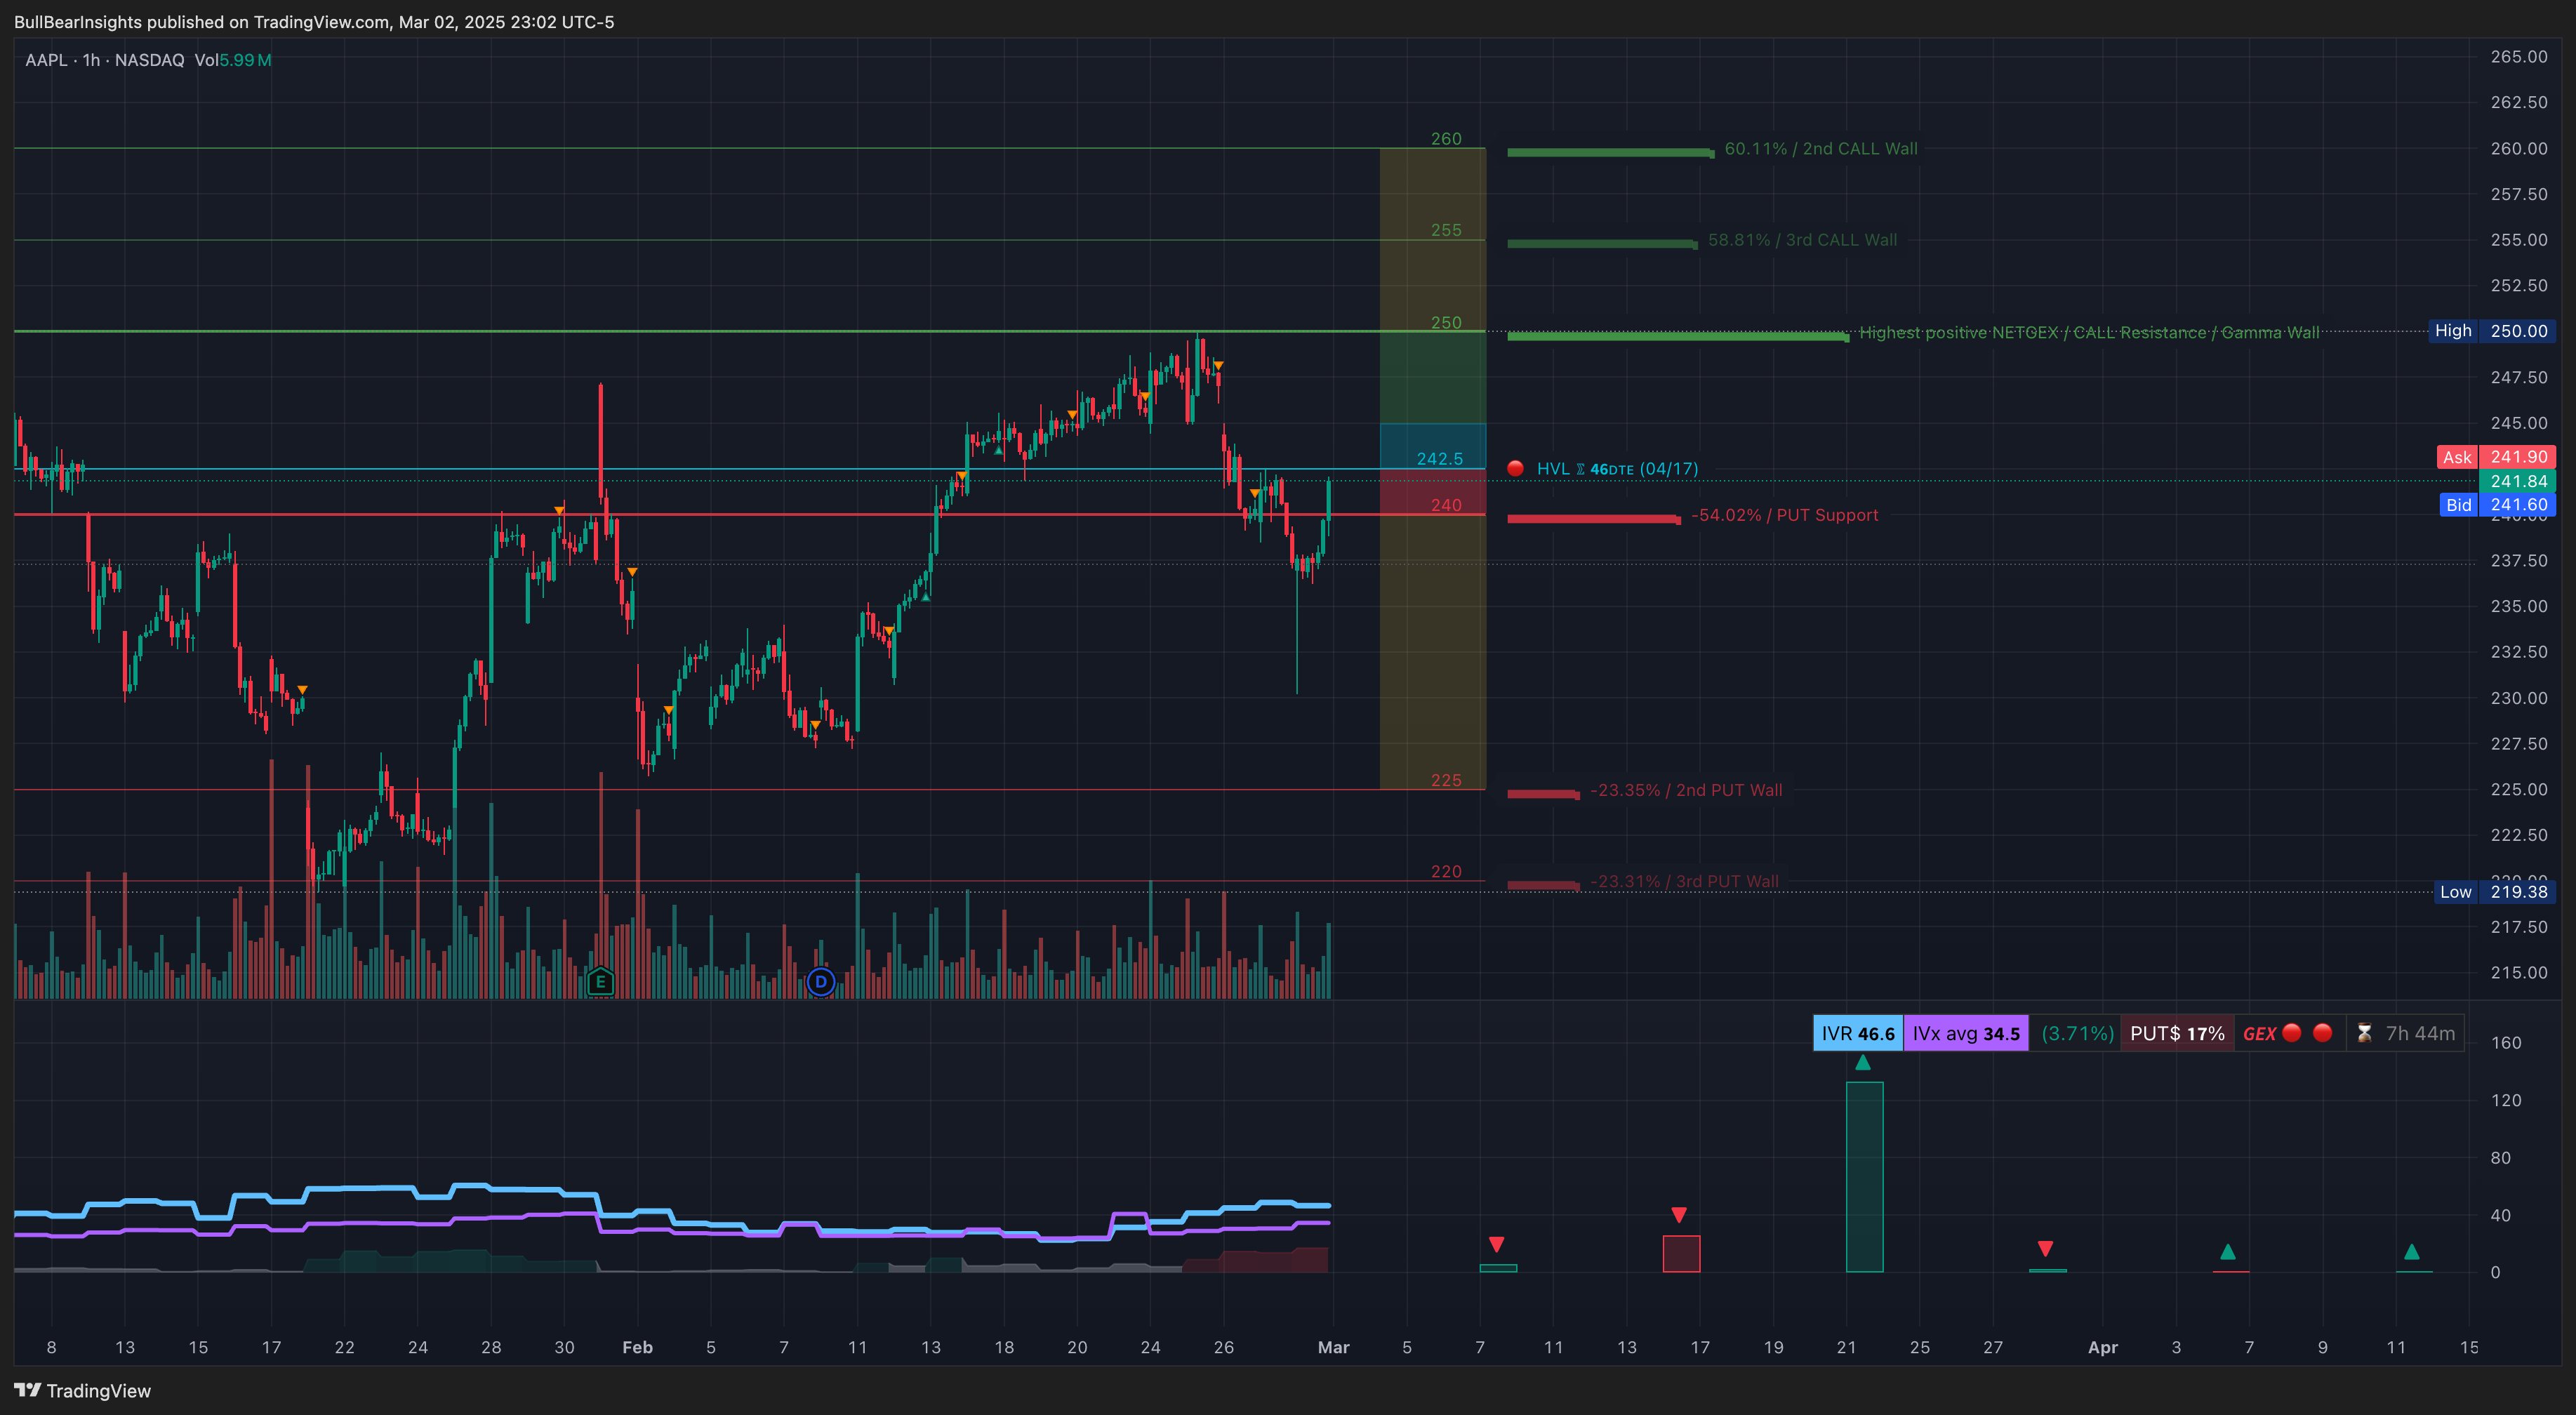Click the 'AAPL · 1h · NASDAQ' symbol title

pyautogui.click(x=105, y=60)
